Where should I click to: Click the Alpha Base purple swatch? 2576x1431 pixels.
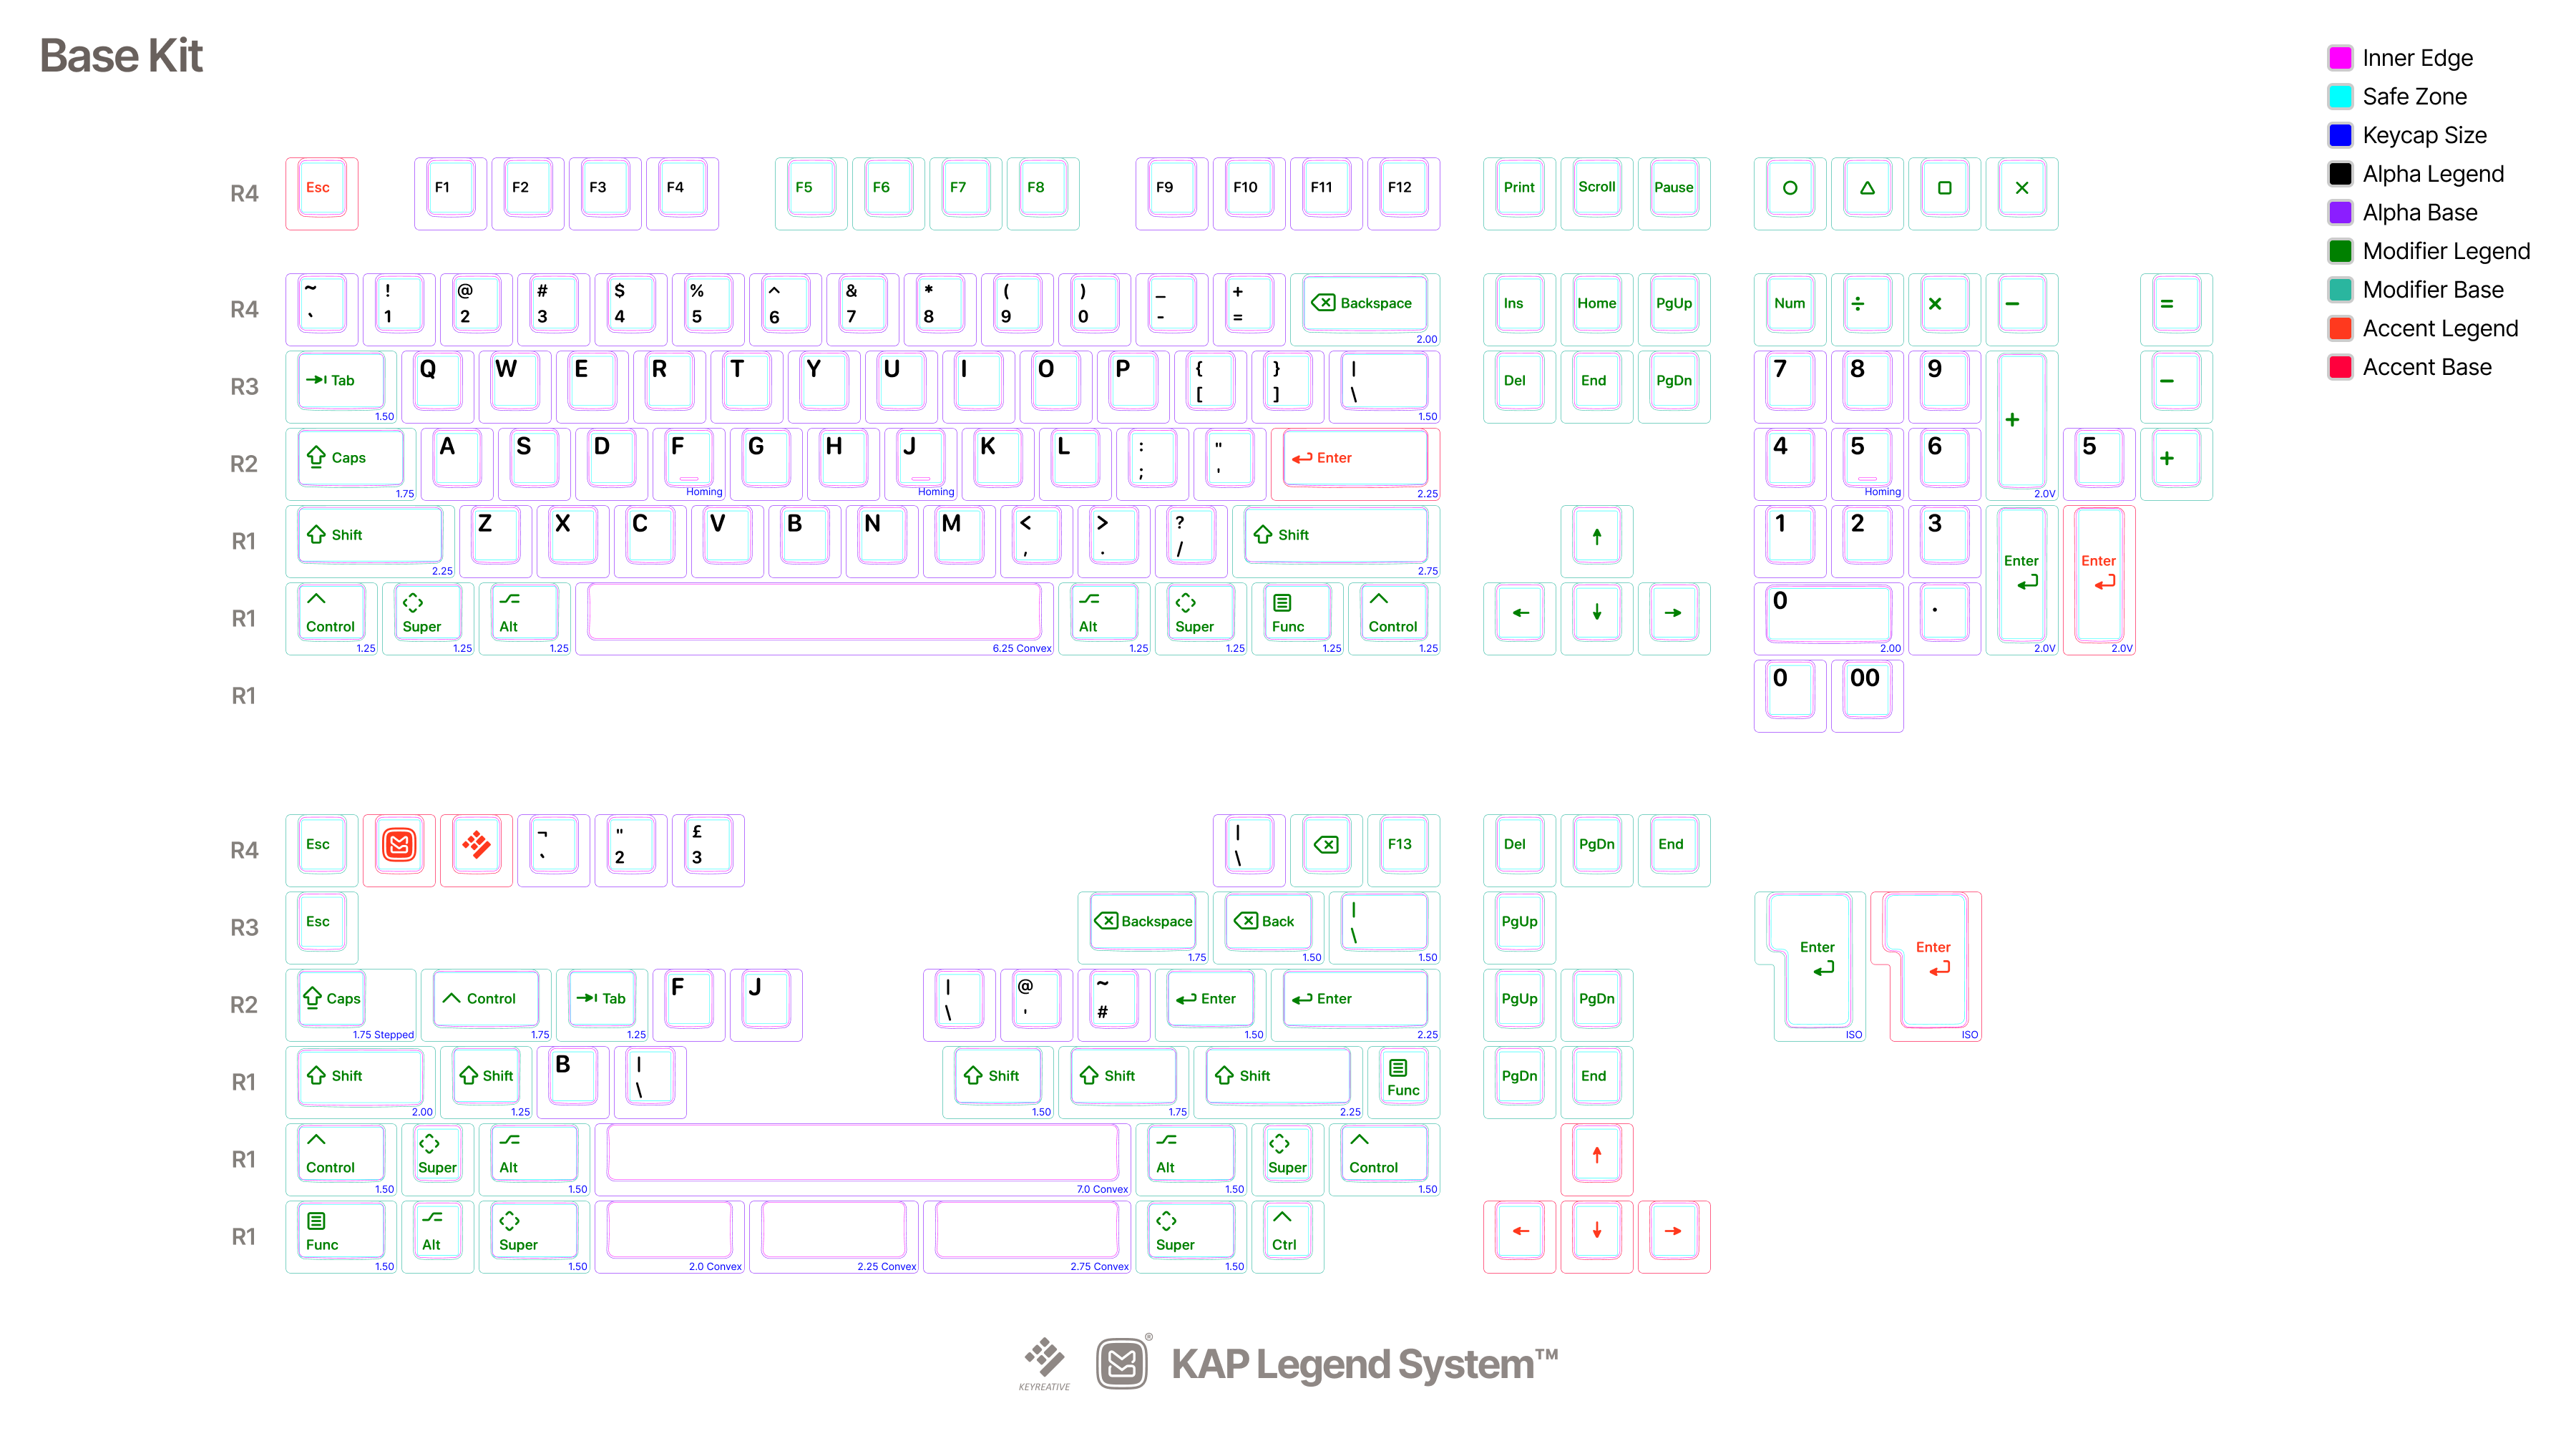[x=2340, y=212]
